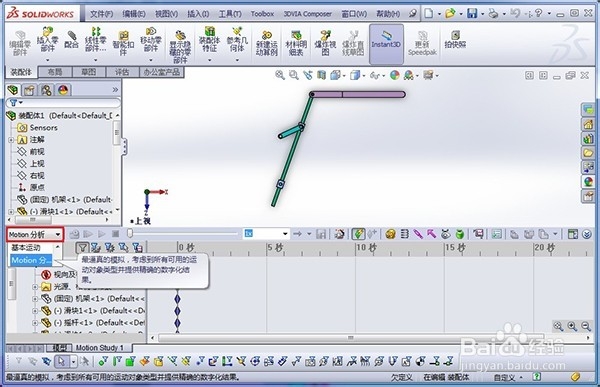The image size is (600, 387).
Task: Click the zoom to fit timeline icon
Action: 558,326
